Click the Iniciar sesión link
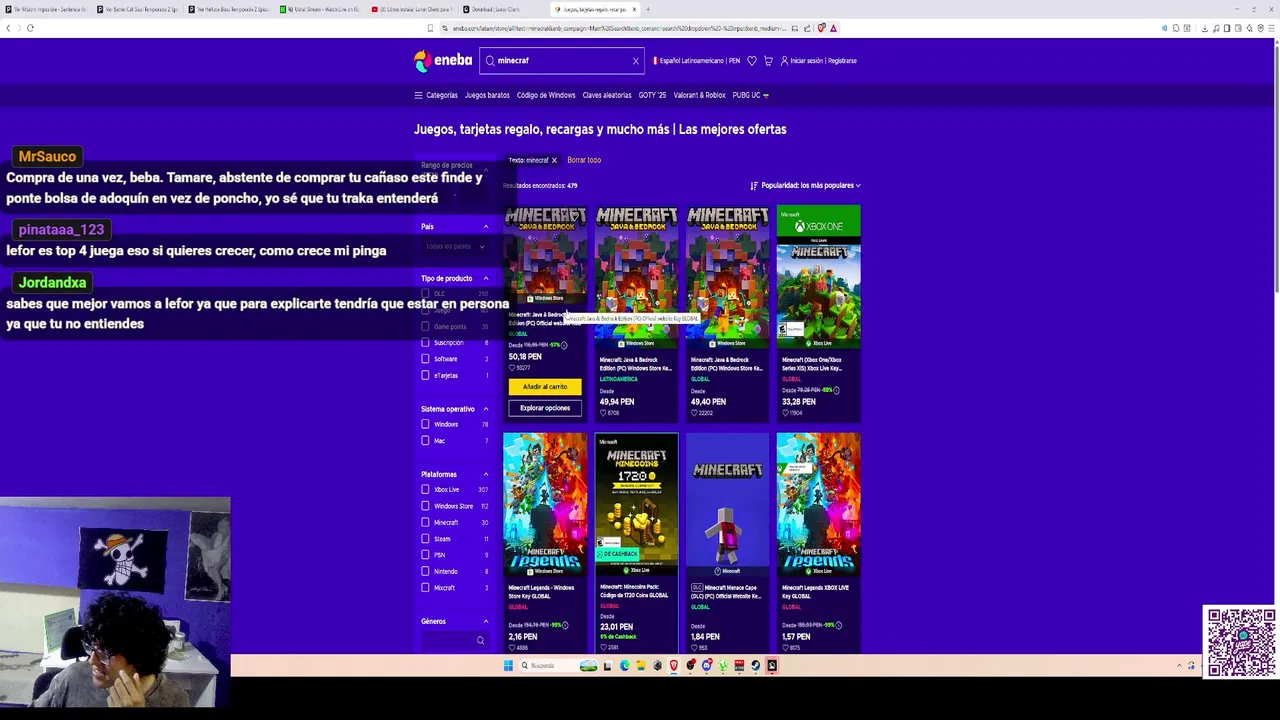1280x720 pixels. point(807,61)
